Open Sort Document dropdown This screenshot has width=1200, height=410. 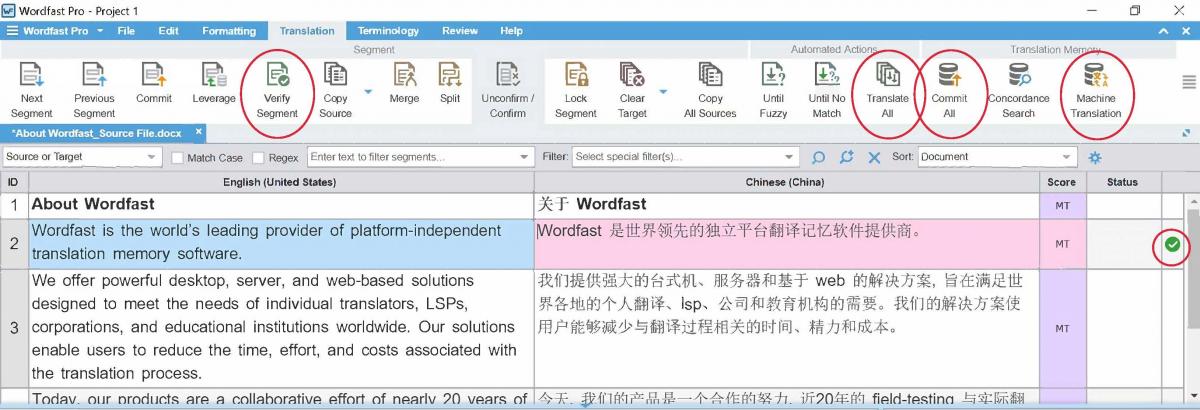pyautogui.click(x=996, y=157)
